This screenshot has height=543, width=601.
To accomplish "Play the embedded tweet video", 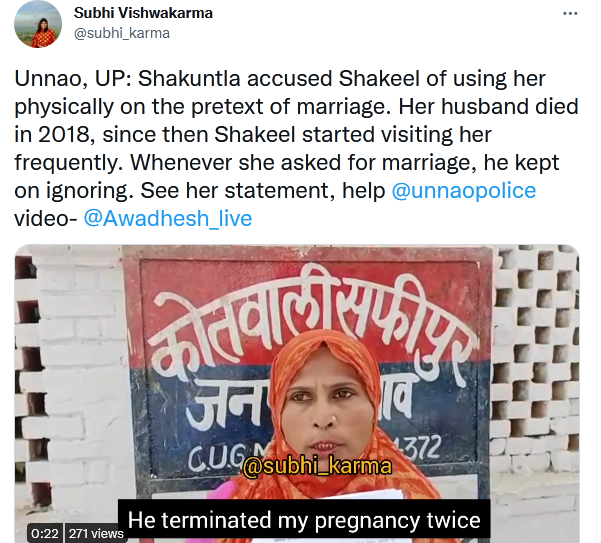I will point(297,394).
